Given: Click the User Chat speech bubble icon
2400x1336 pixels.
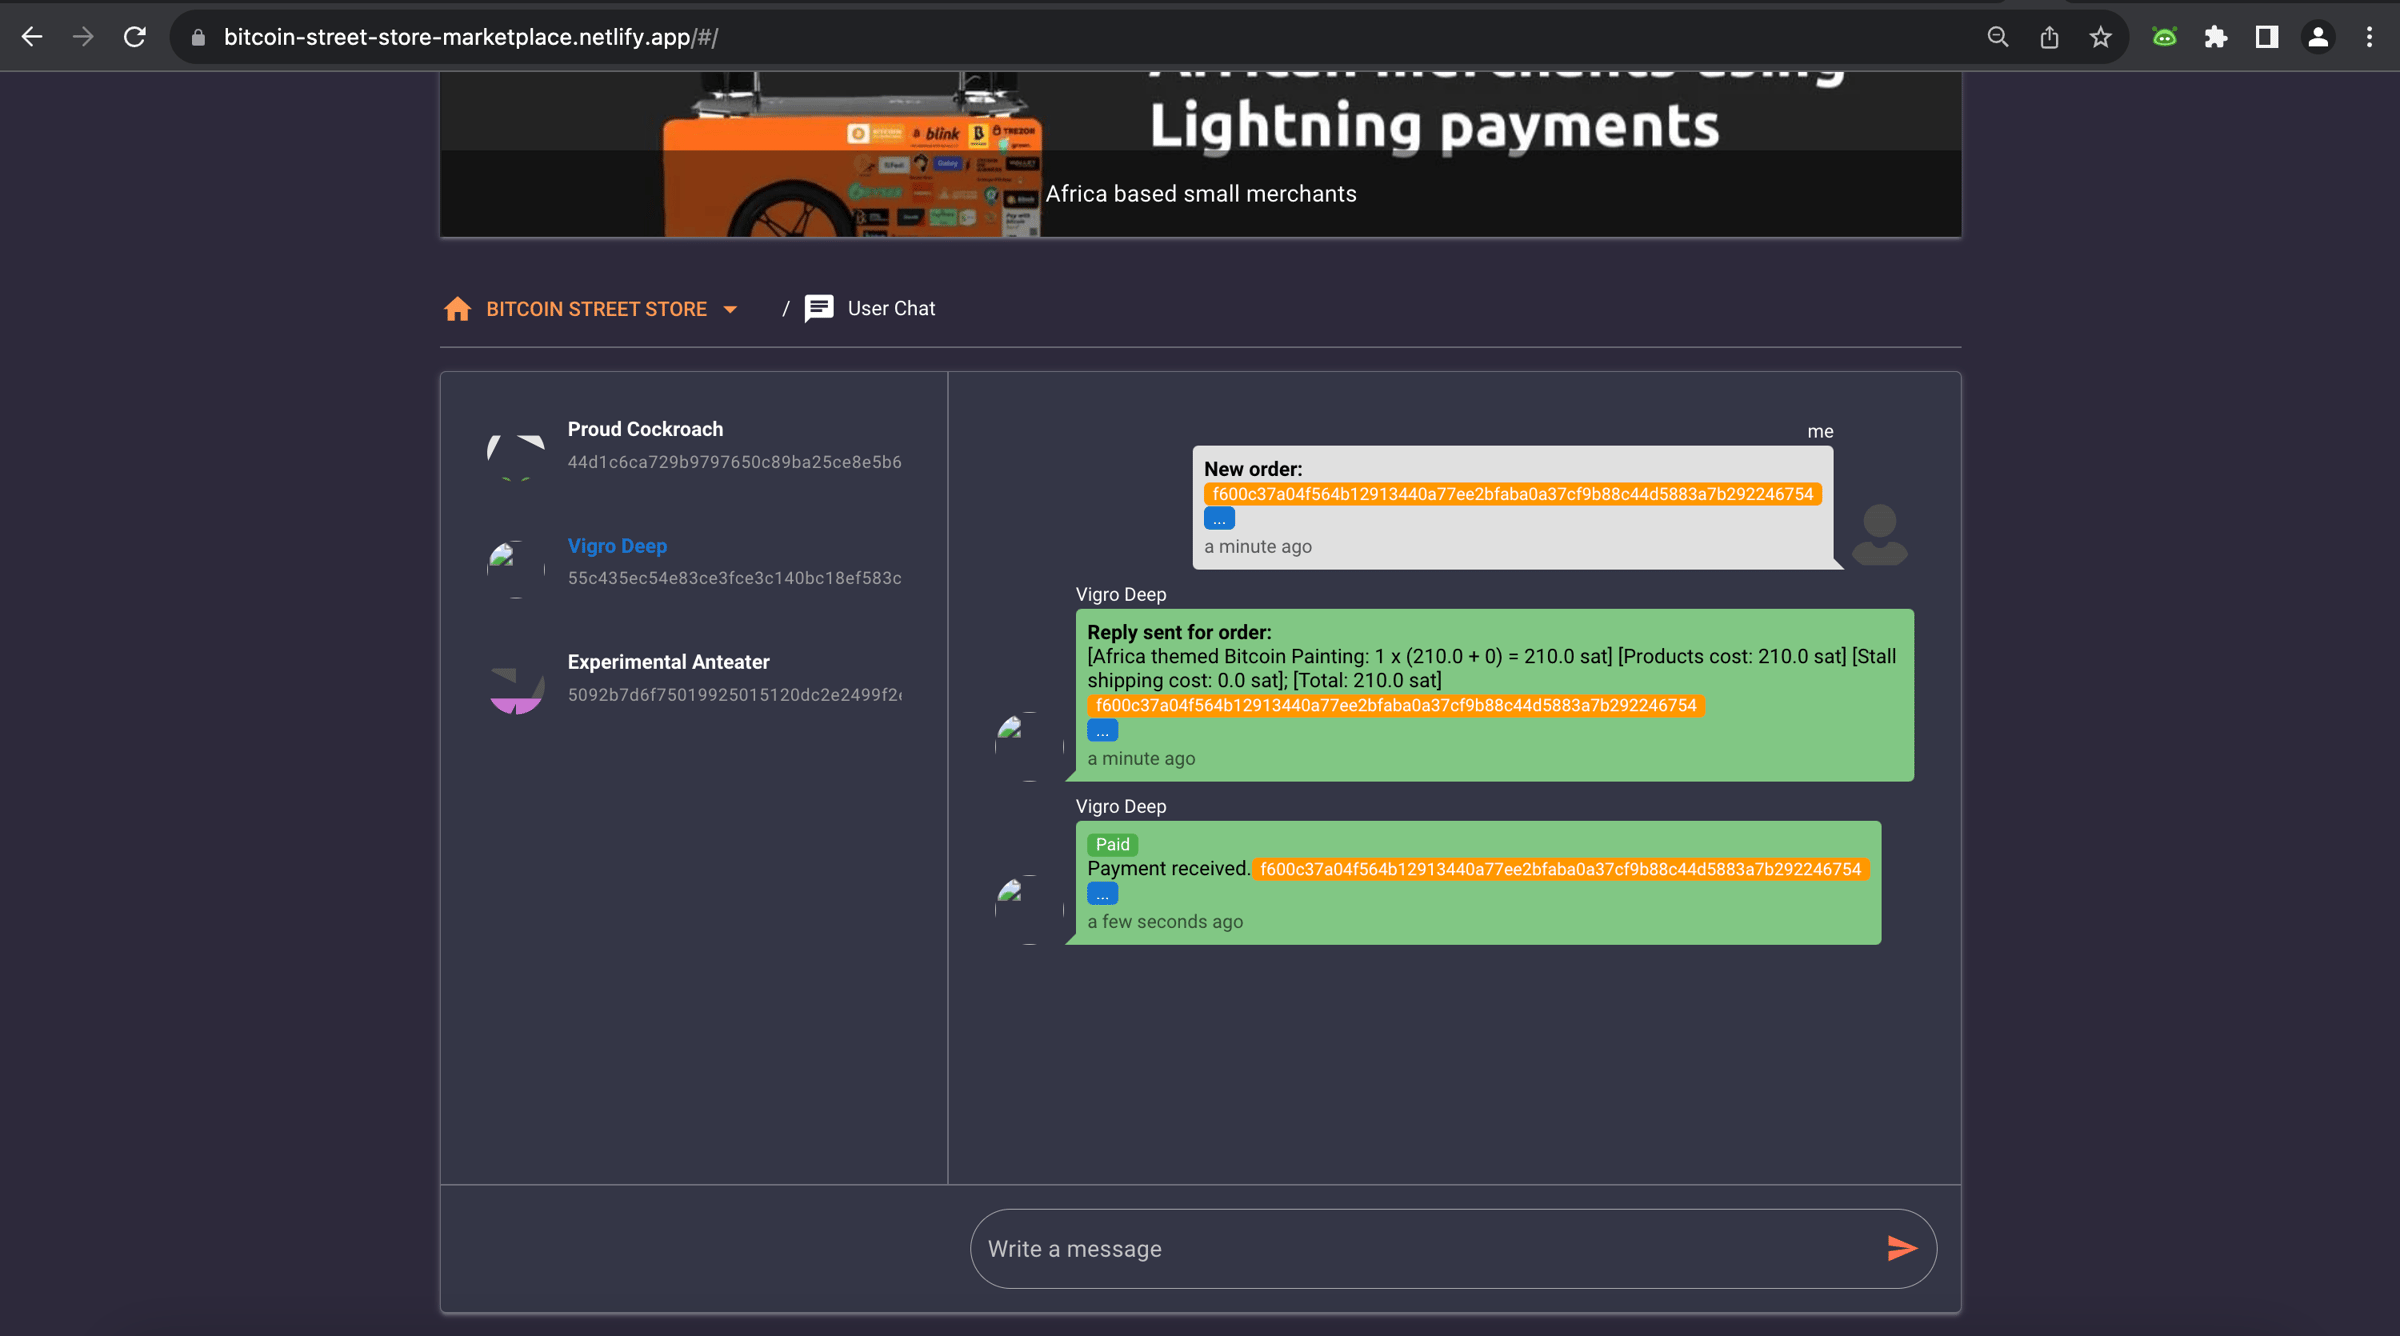Looking at the screenshot, I should pyautogui.click(x=819, y=309).
